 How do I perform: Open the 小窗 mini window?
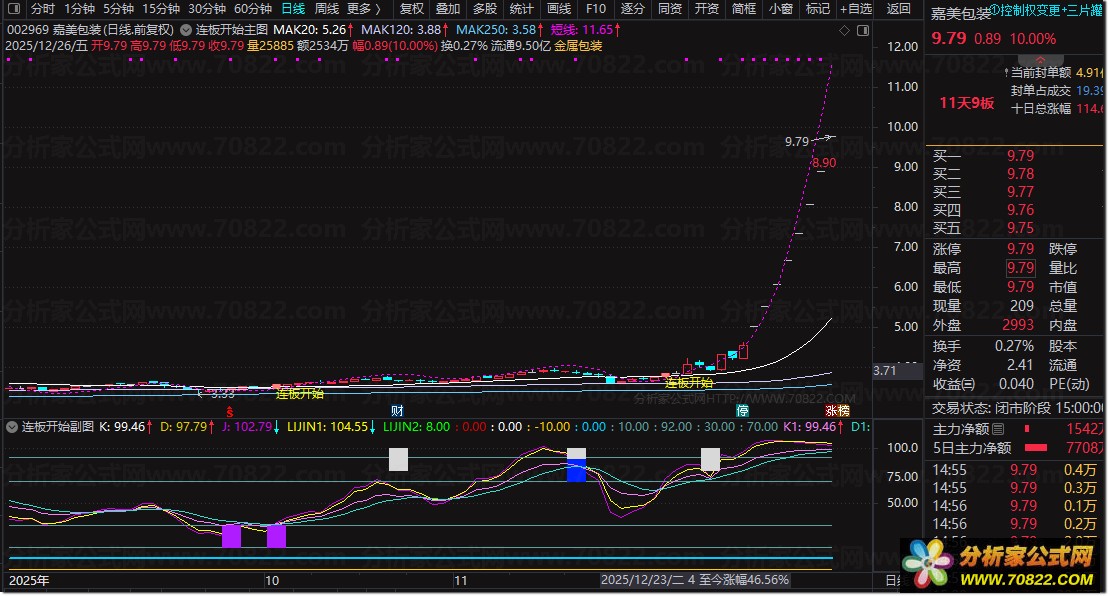tap(781, 8)
